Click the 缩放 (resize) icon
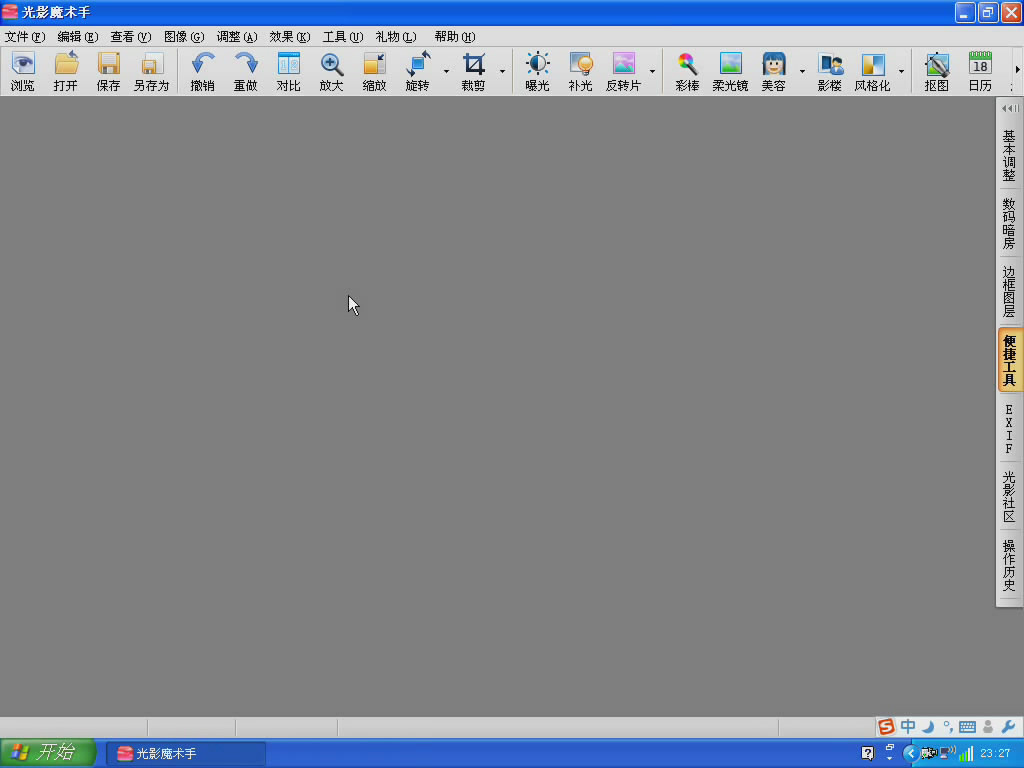1024x768 pixels. click(x=375, y=71)
